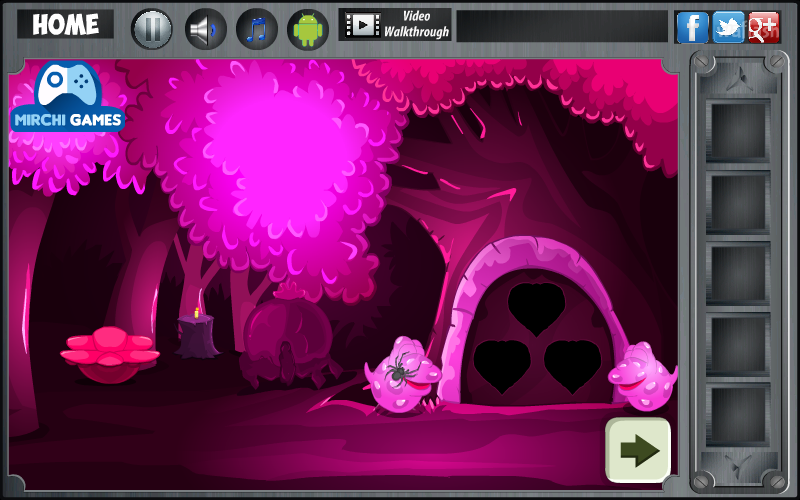Share on Twitter icon
Screen dimensions: 800x500
pyautogui.click(x=728, y=27)
